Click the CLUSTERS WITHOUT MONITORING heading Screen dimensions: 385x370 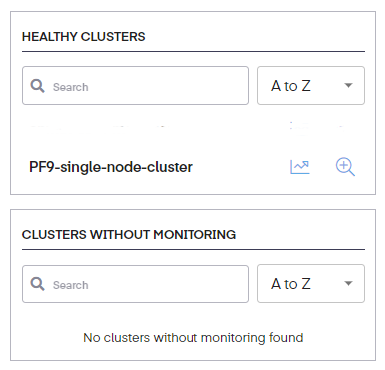coord(129,235)
